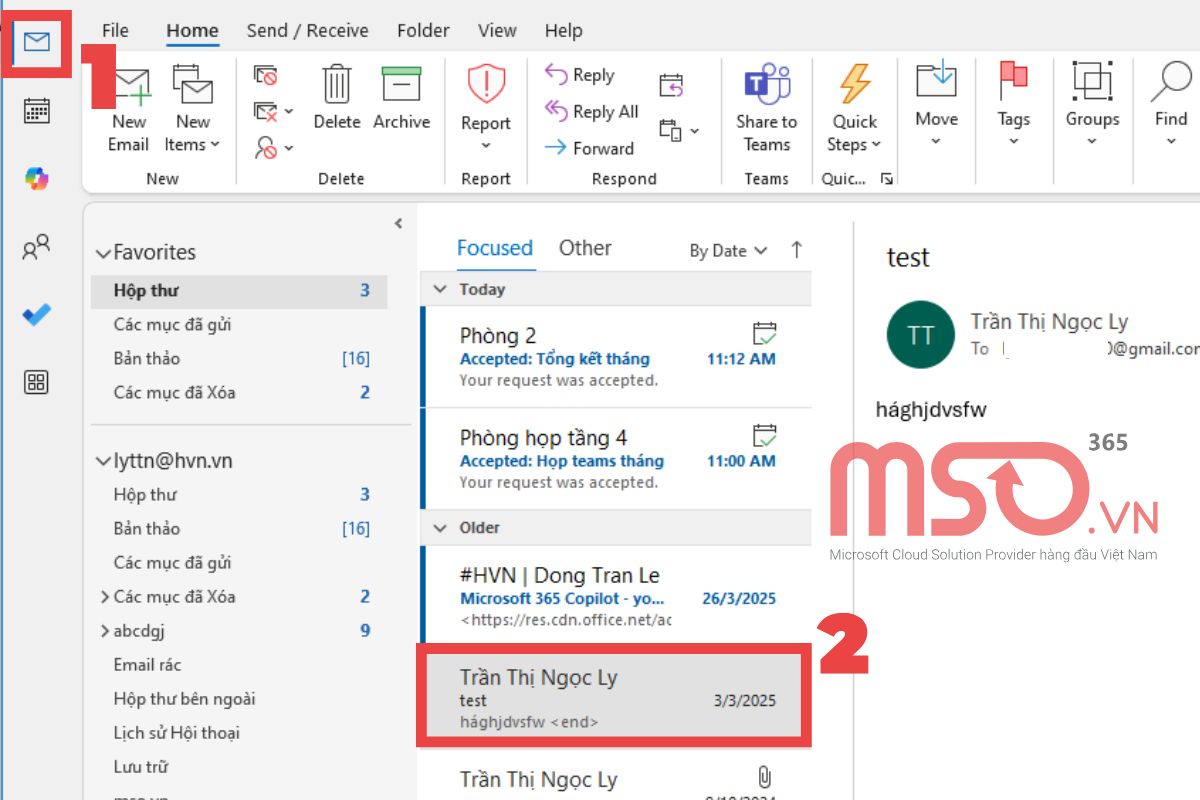
Task: Click the Junk block sender icon
Action: click(265, 147)
